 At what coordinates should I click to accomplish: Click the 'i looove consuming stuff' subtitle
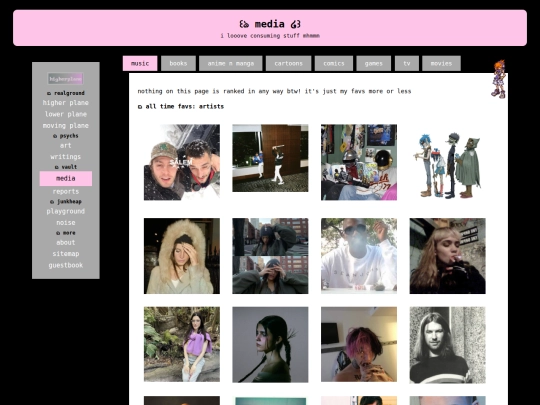[x=270, y=36]
